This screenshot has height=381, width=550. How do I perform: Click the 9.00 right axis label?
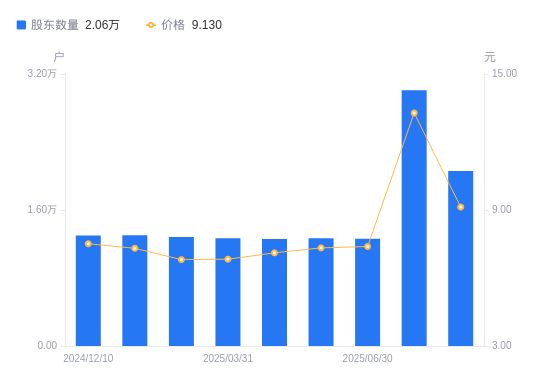pyautogui.click(x=502, y=209)
